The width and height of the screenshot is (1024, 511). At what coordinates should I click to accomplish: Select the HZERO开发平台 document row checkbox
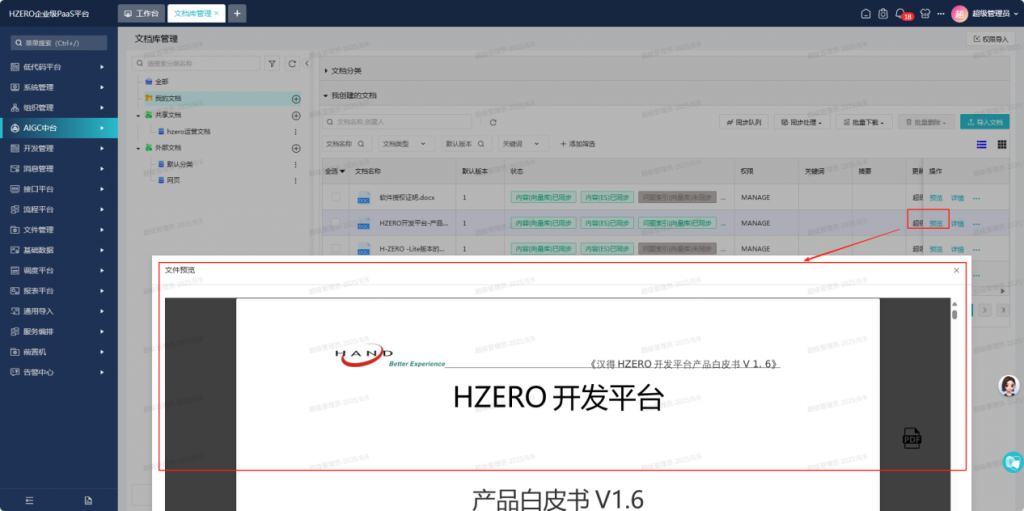point(336,223)
